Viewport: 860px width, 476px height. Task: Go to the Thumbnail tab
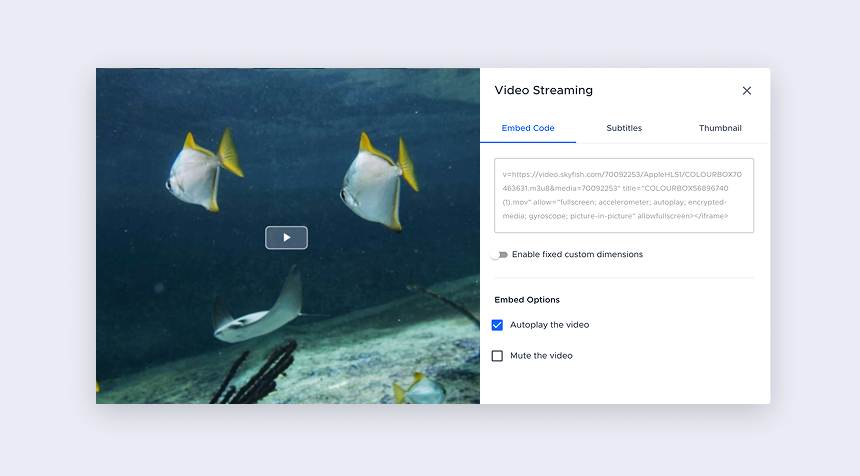point(720,128)
